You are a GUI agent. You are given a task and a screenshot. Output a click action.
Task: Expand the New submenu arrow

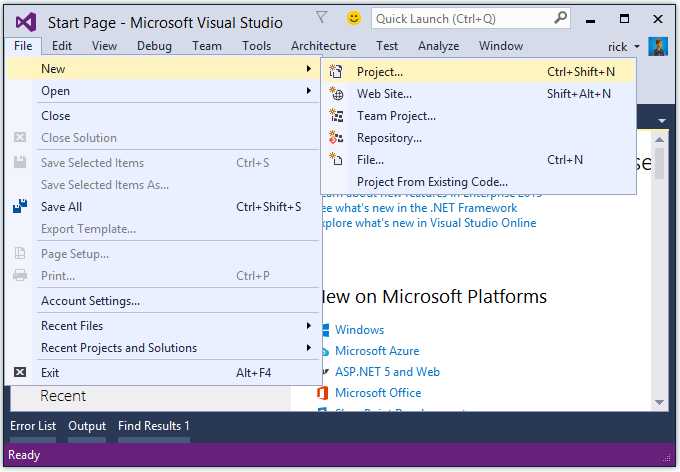(x=309, y=69)
